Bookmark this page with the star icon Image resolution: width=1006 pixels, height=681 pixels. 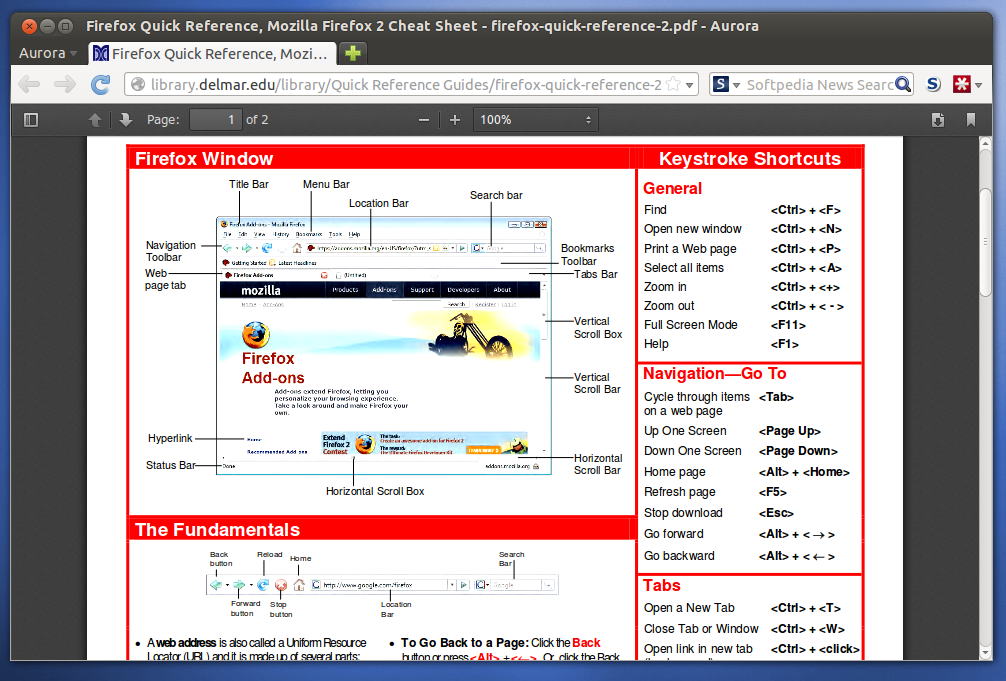674,85
